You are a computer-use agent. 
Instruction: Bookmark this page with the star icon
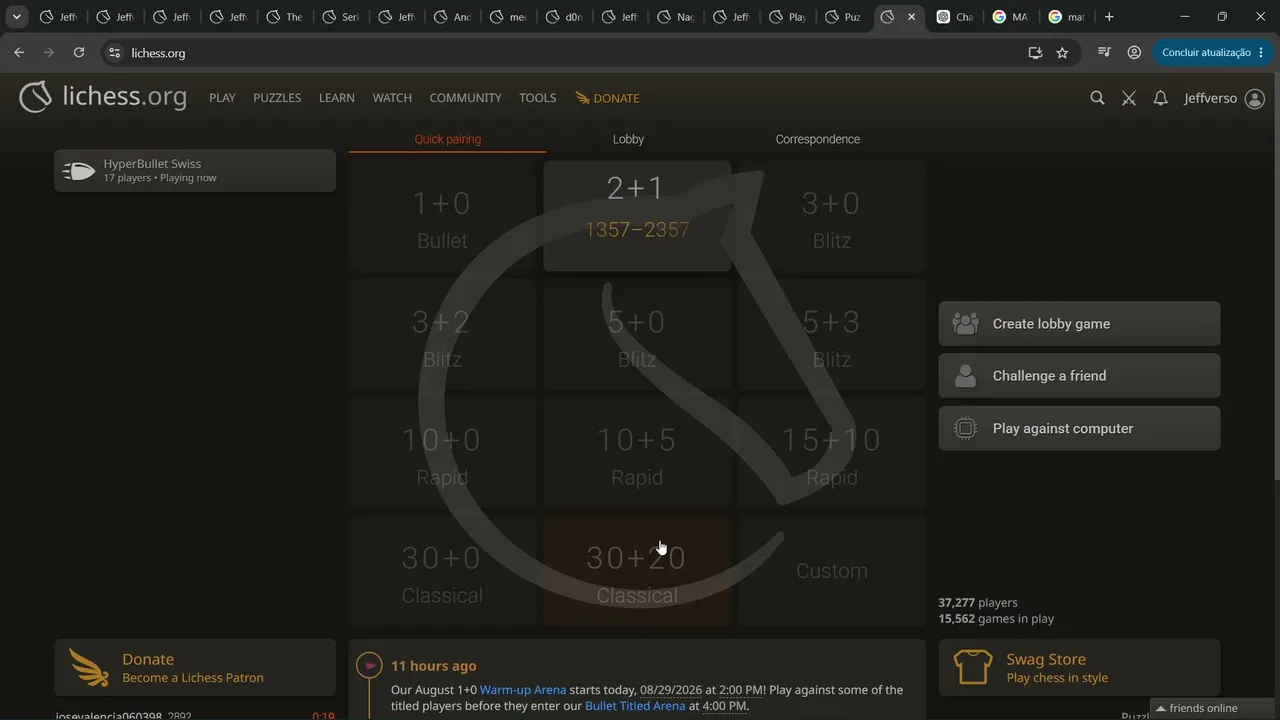1062,53
